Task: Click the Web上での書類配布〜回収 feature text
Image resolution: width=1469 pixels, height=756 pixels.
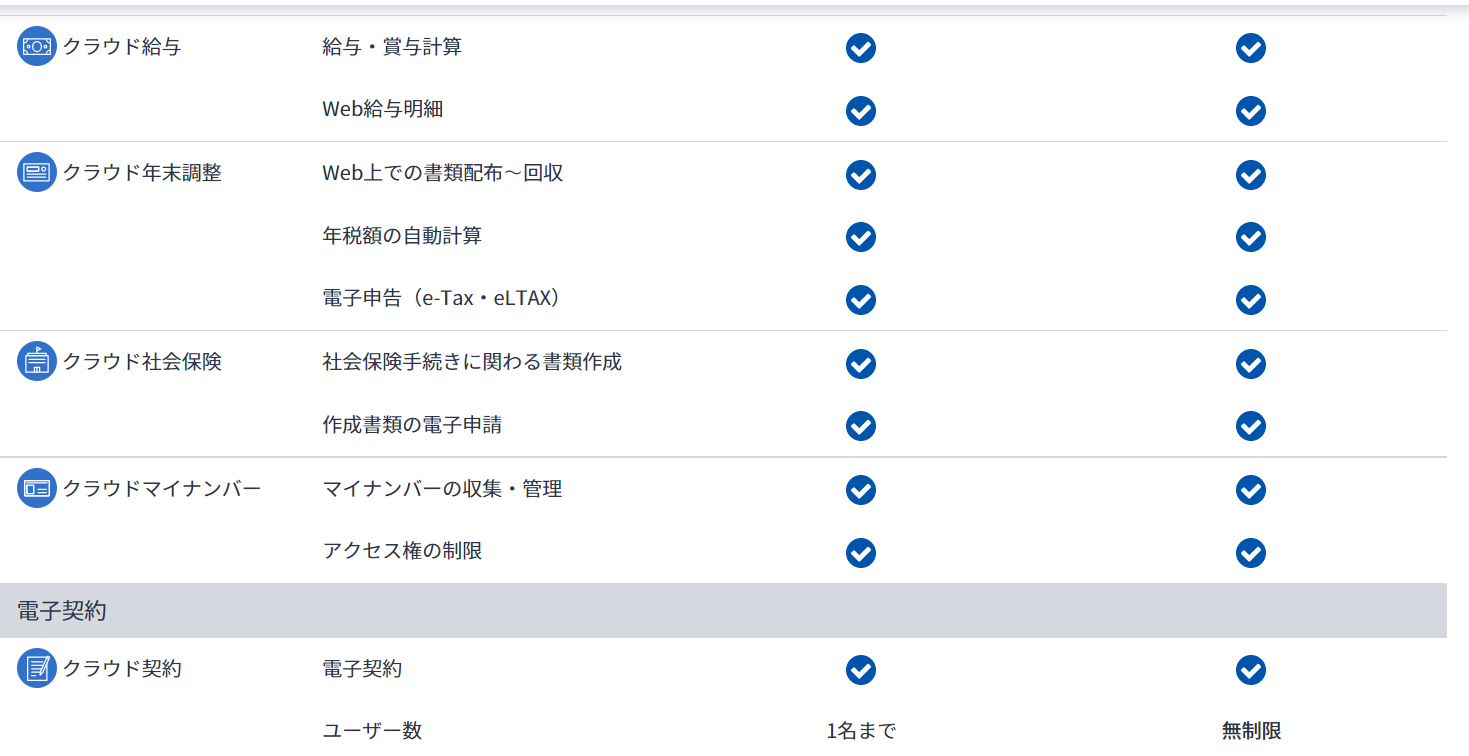Action: 443,173
